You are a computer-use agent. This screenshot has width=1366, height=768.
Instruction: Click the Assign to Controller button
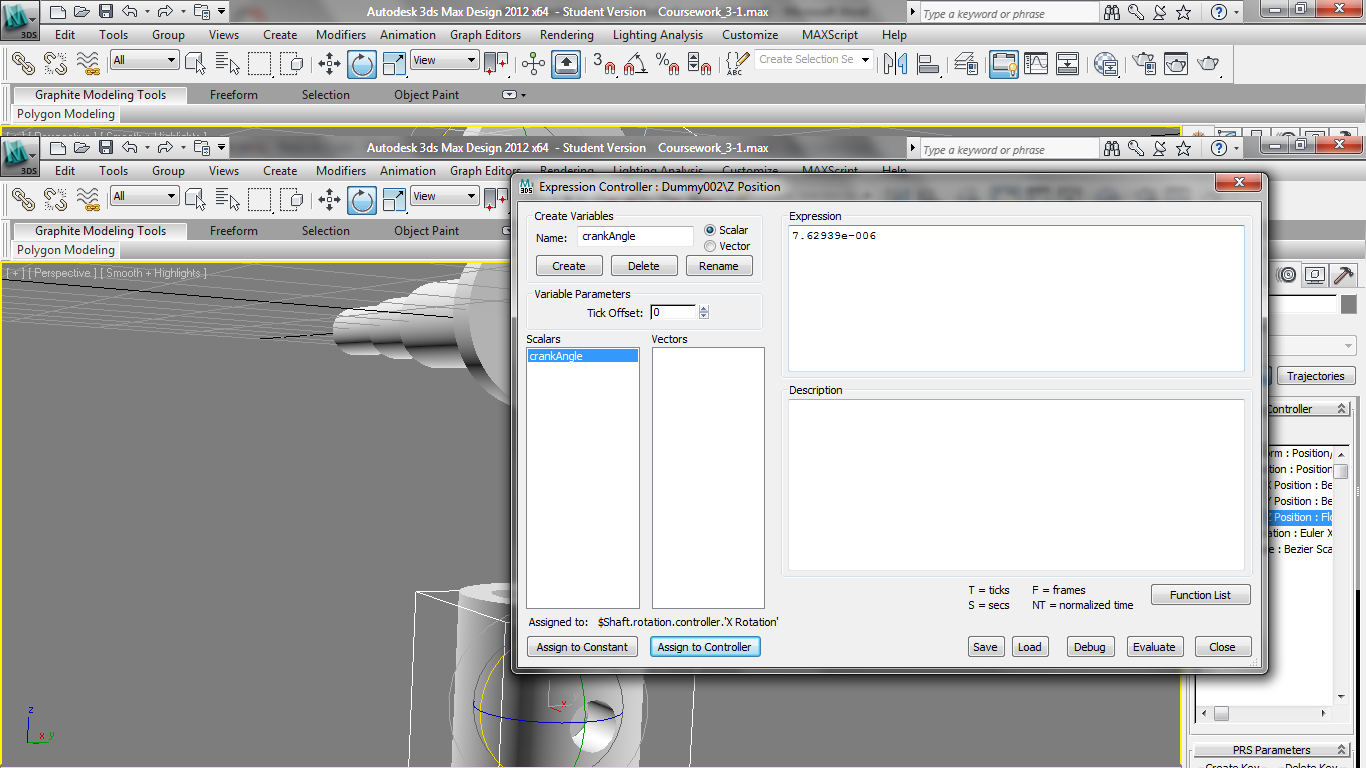704,647
